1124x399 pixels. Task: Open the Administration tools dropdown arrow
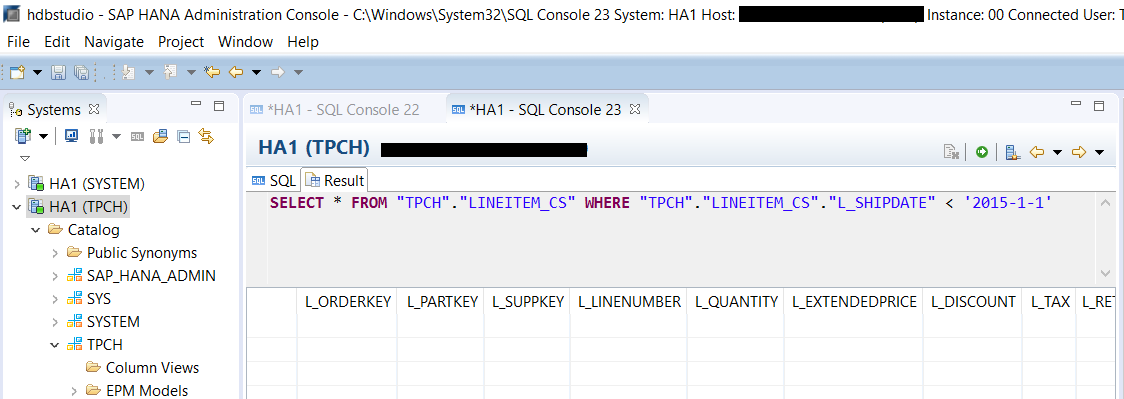116,136
